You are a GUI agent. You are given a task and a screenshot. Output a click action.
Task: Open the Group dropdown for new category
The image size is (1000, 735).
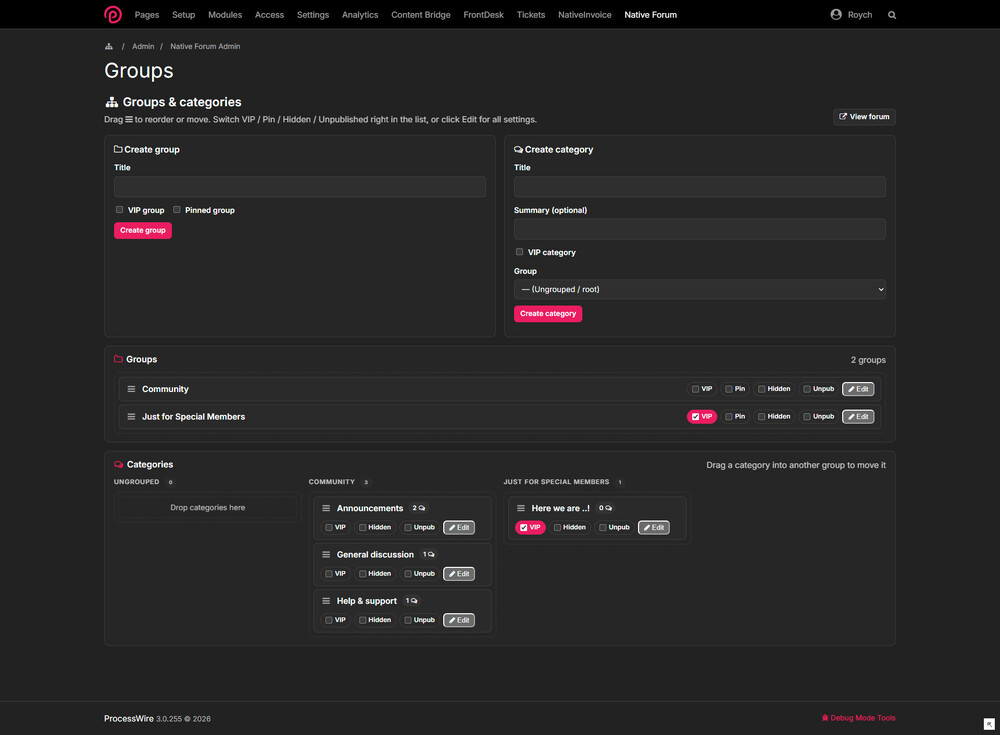700,289
